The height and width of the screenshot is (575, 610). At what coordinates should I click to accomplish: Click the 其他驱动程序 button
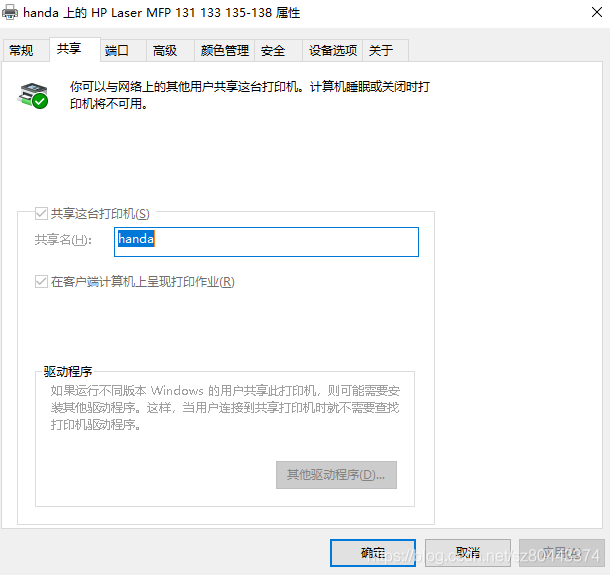click(x=337, y=475)
